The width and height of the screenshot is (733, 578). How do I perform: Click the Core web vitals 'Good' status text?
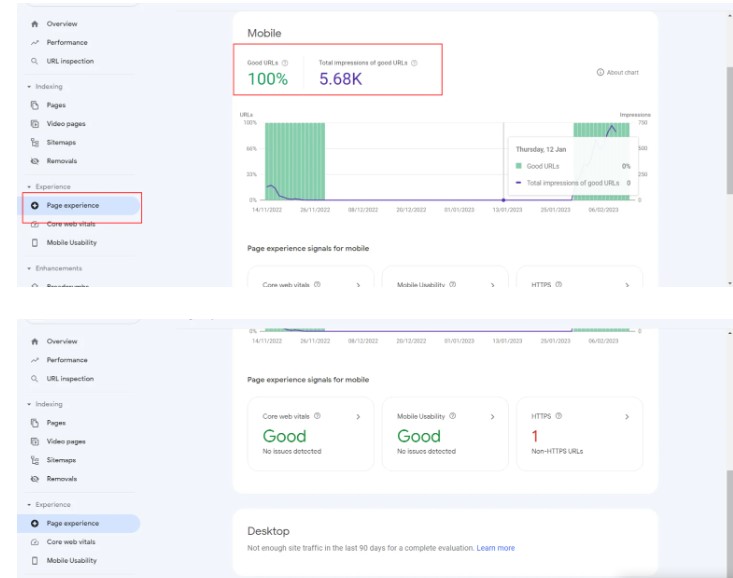(x=284, y=436)
